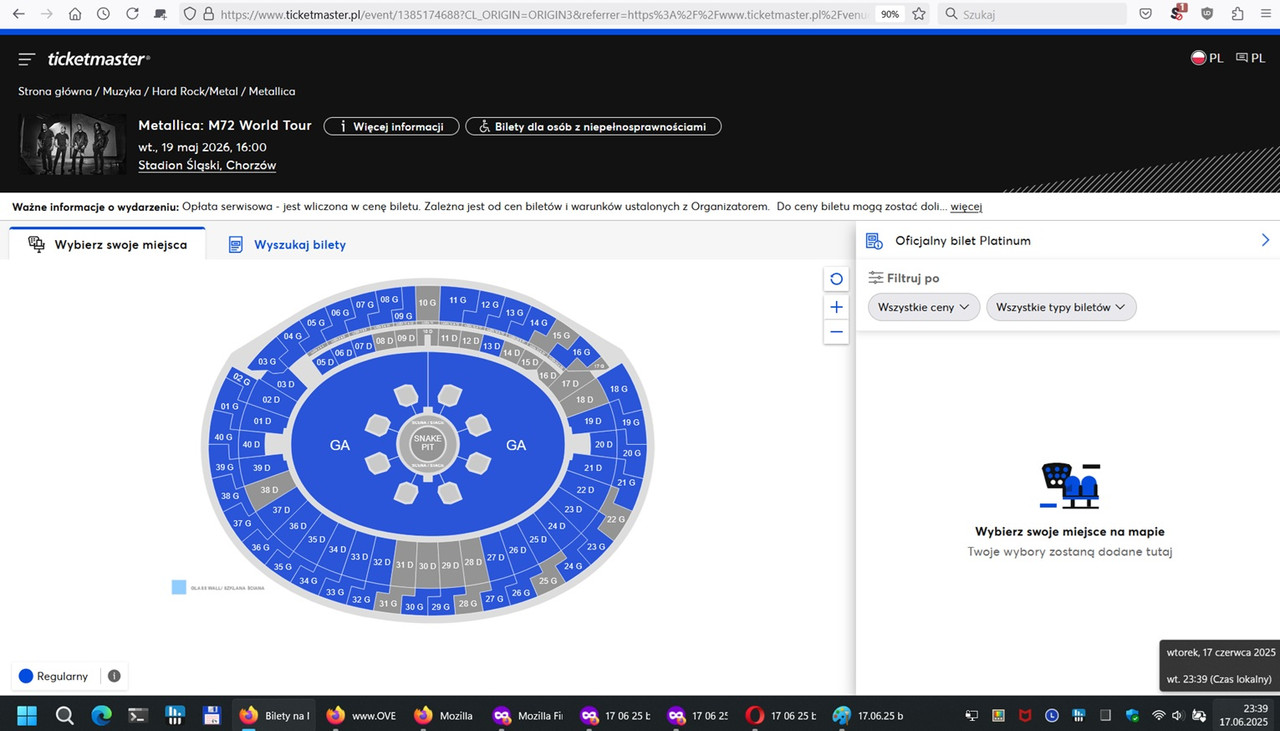Screen dimensions: 1280x731
Task: Reload the Ticketmaster page
Action: pyautogui.click(x=132, y=14)
